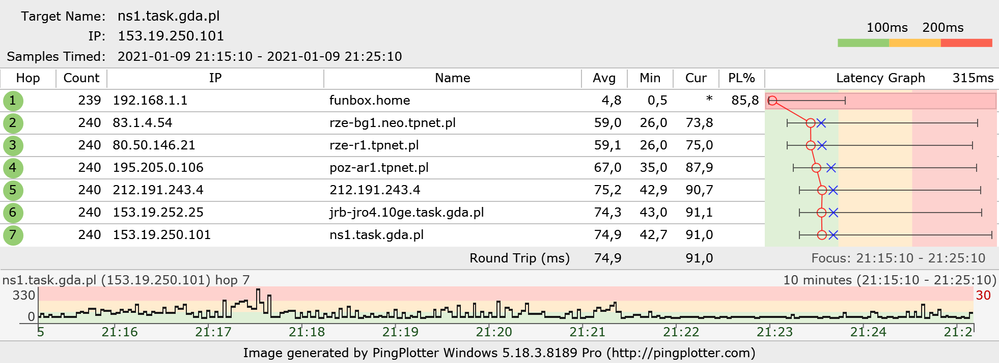Click the funbox.home name cell
Image resolution: width=999 pixels, height=363 pixels.
coord(370,101)
